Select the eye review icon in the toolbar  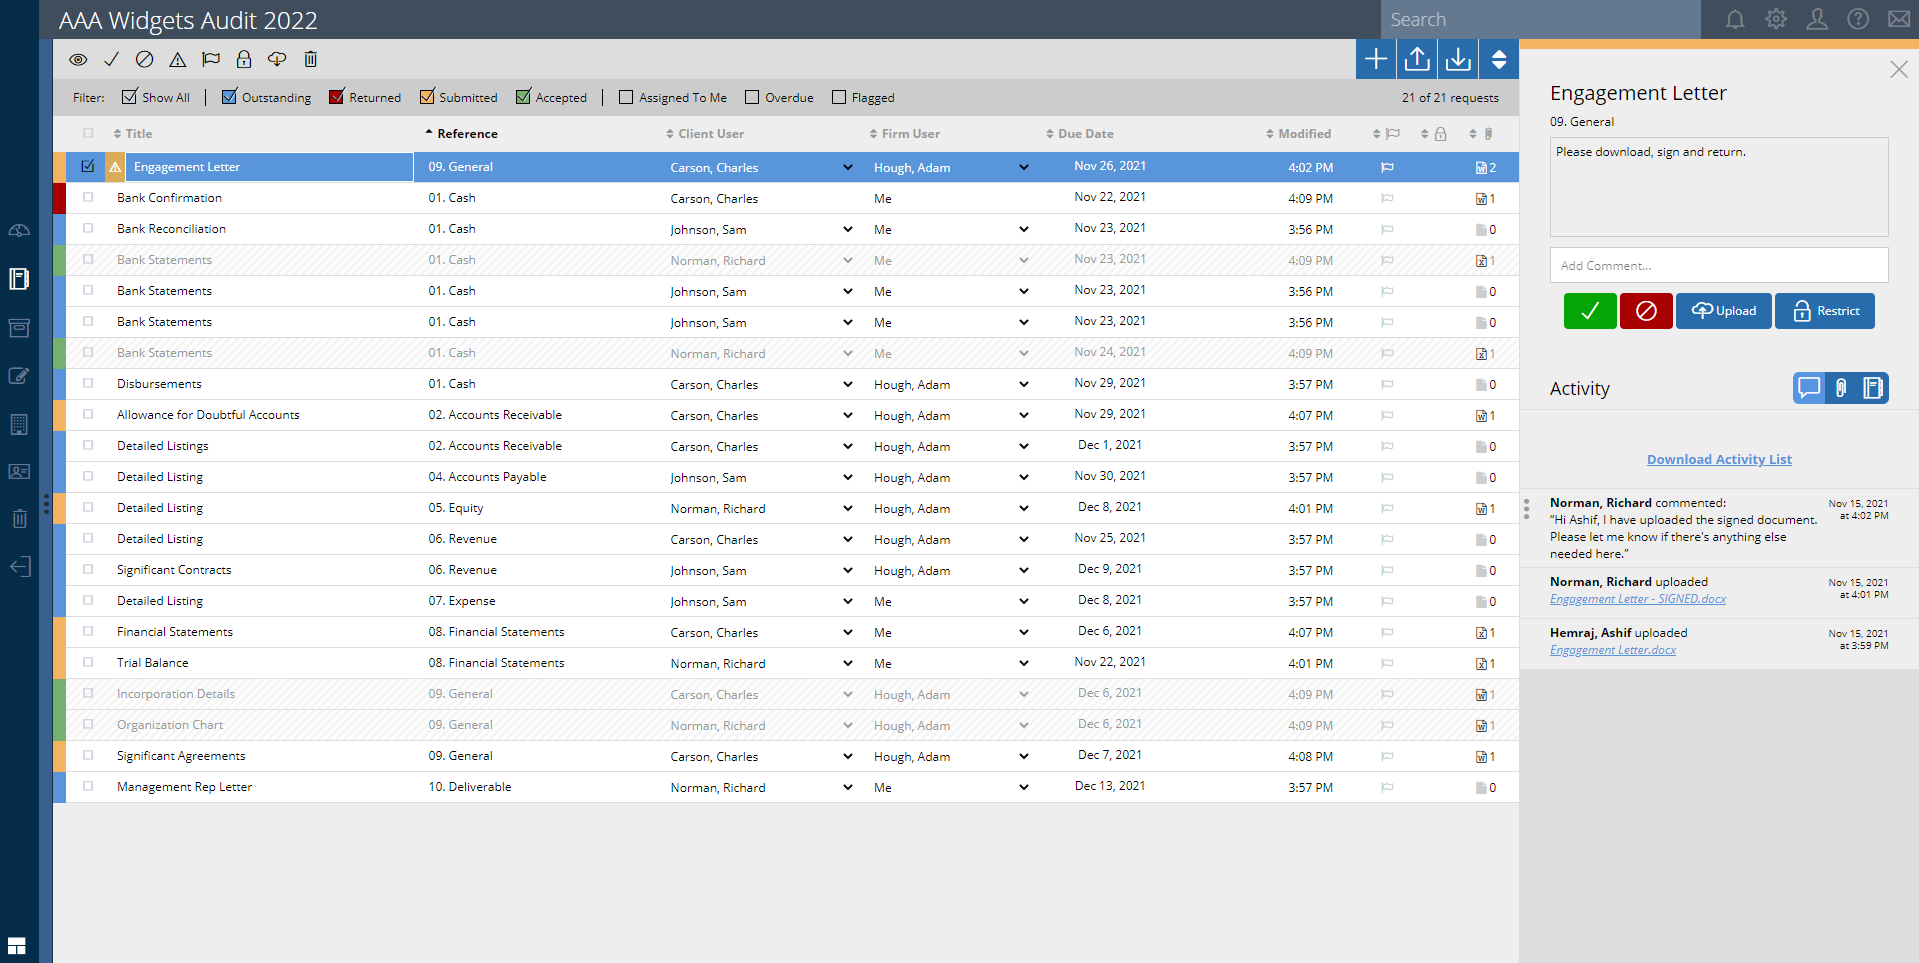[x=78, y=59]
